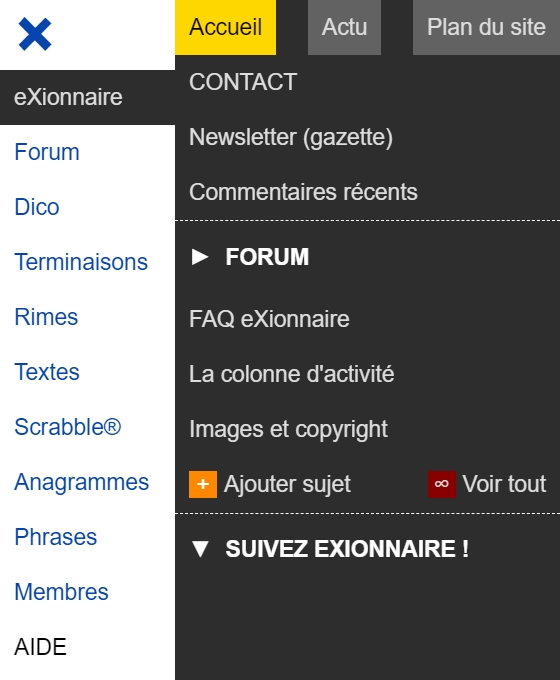Open Newsletter (gazette) entry
This screenshot has height=680, width=560.
(x=291, y=137)
